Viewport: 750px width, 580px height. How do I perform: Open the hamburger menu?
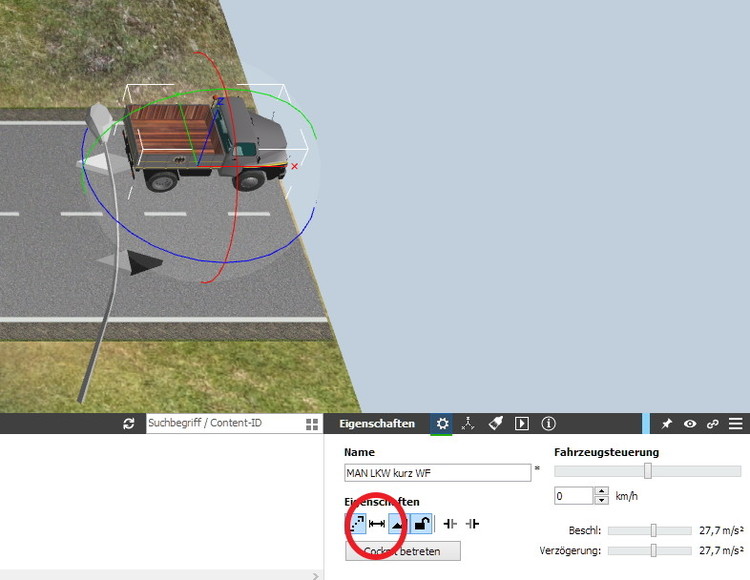click(x=736, y=424)
